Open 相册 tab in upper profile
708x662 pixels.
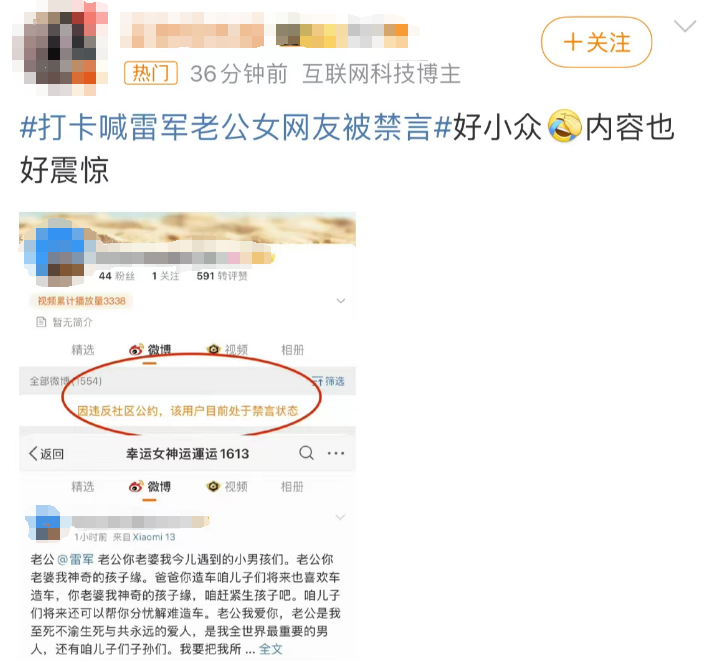pos(292,350)
